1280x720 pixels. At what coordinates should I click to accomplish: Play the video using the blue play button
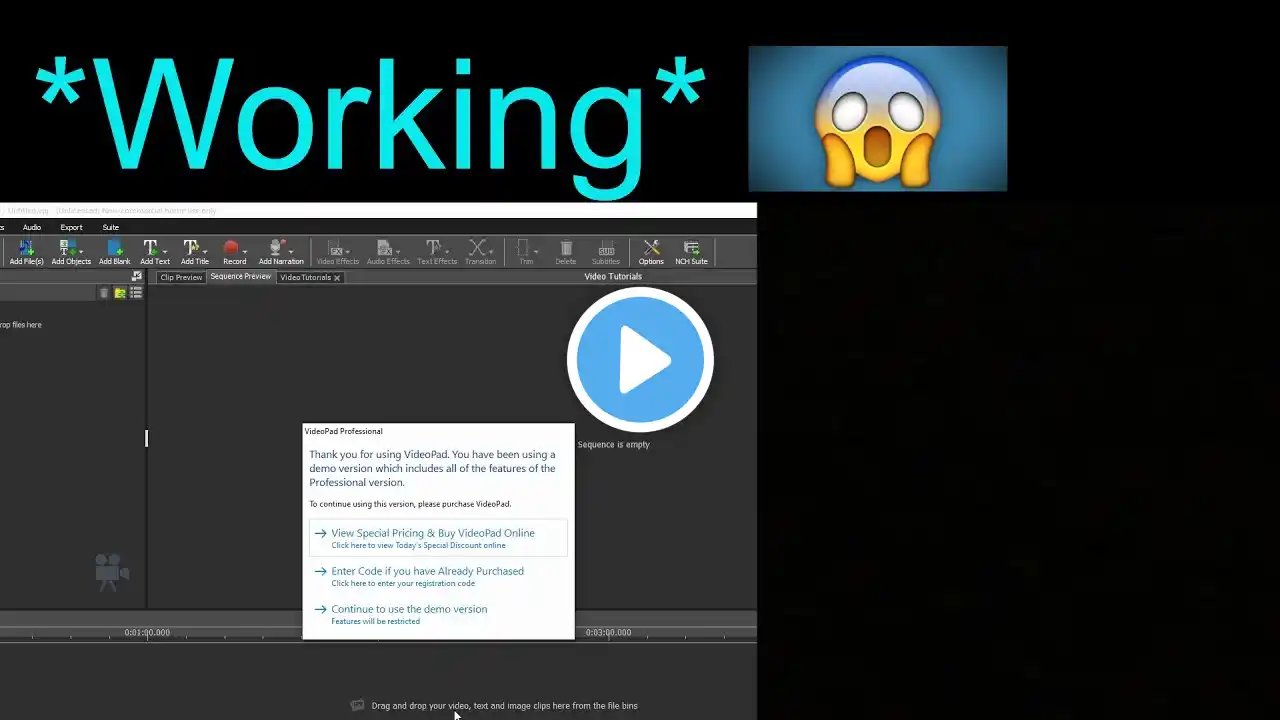pyautogui.click(x=640, y=360)
